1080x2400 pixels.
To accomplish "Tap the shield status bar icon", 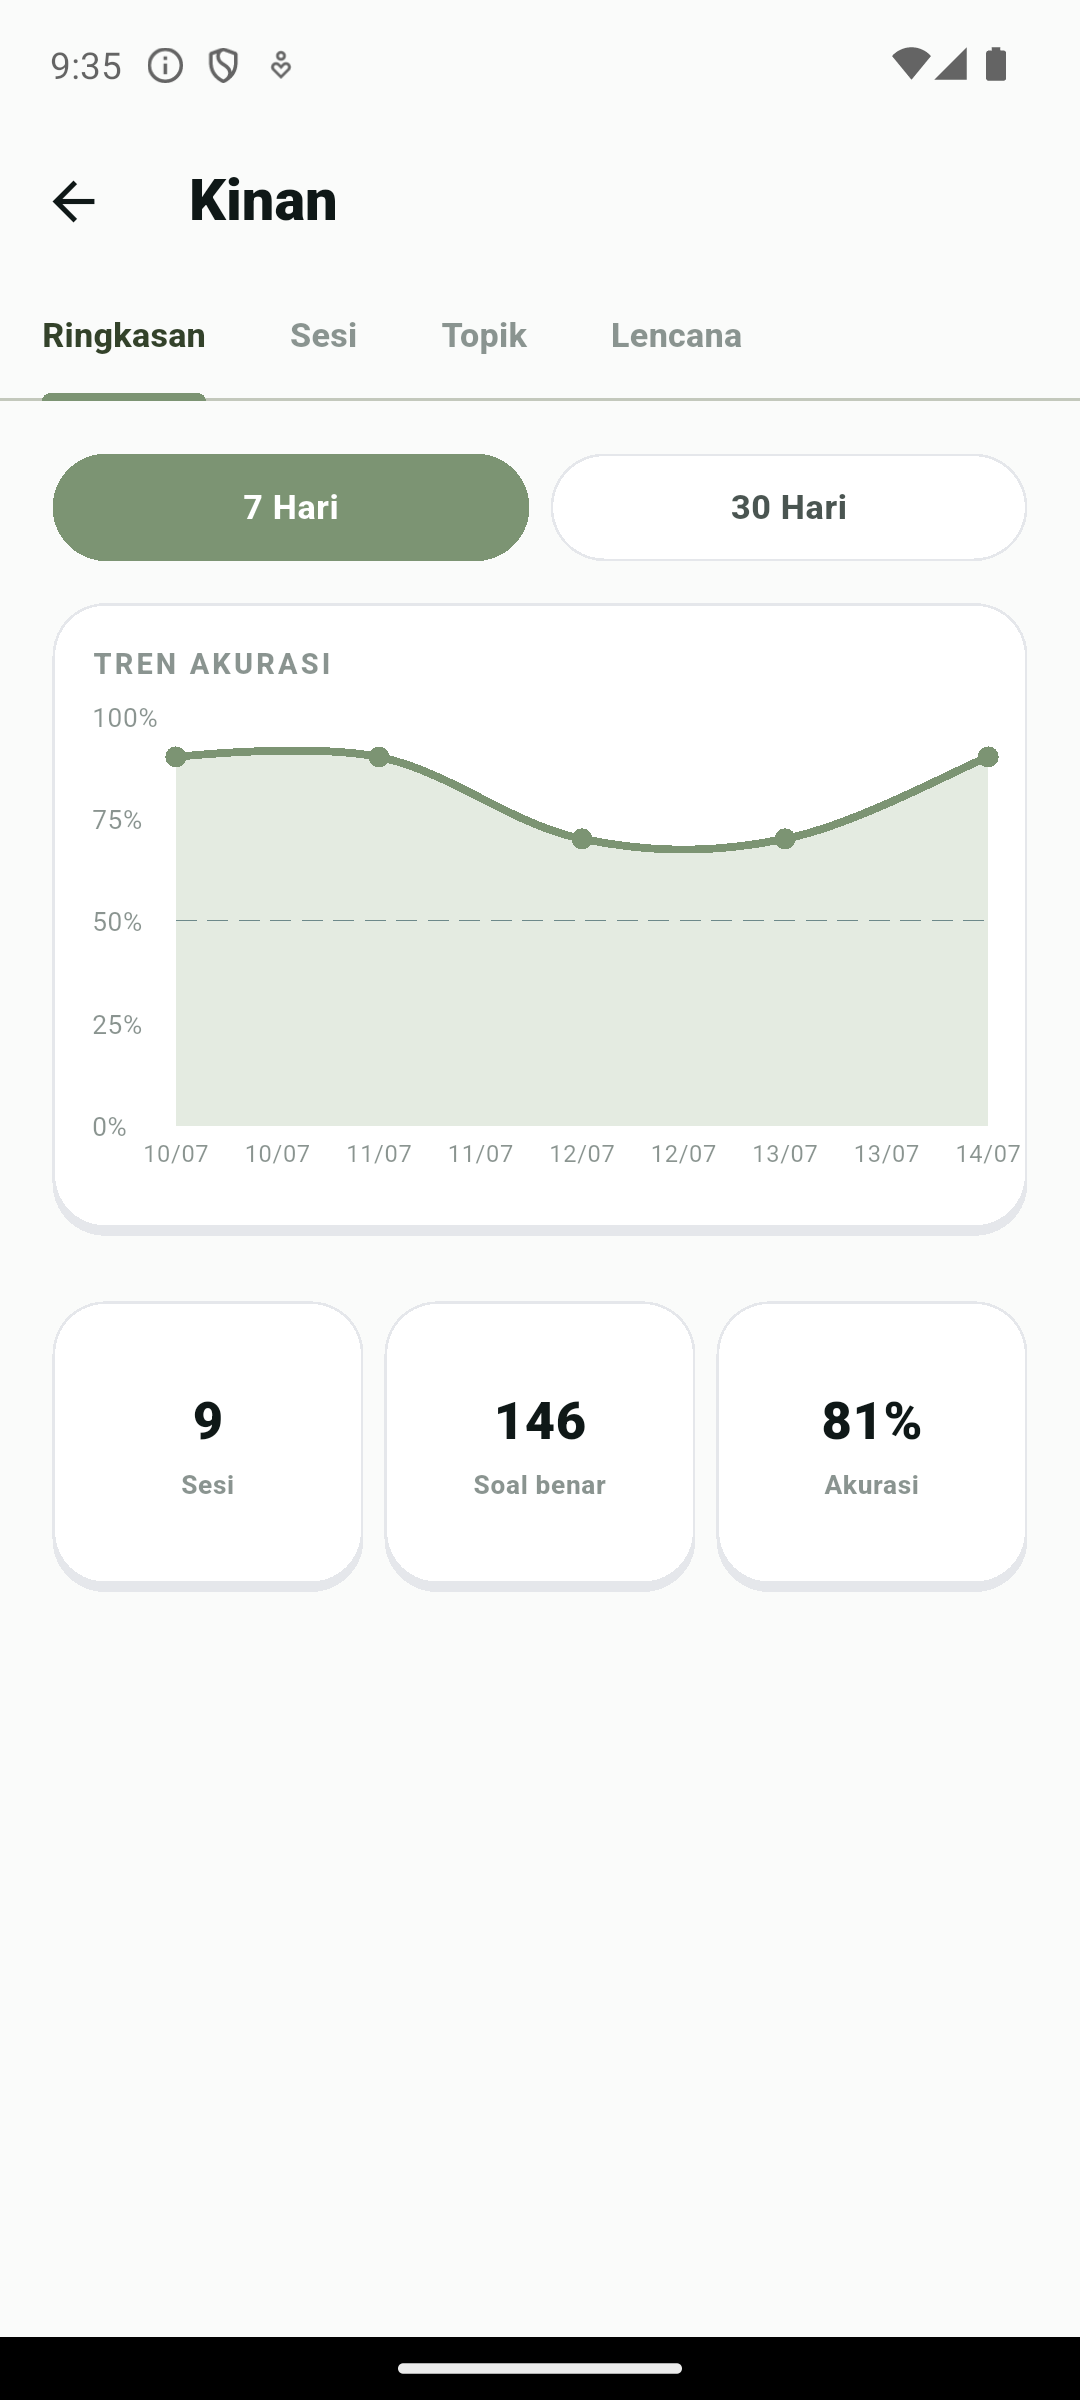I will pos(223,66).
